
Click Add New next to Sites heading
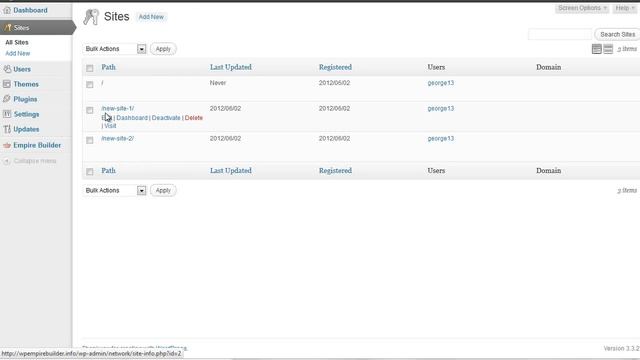coord(151,17)
